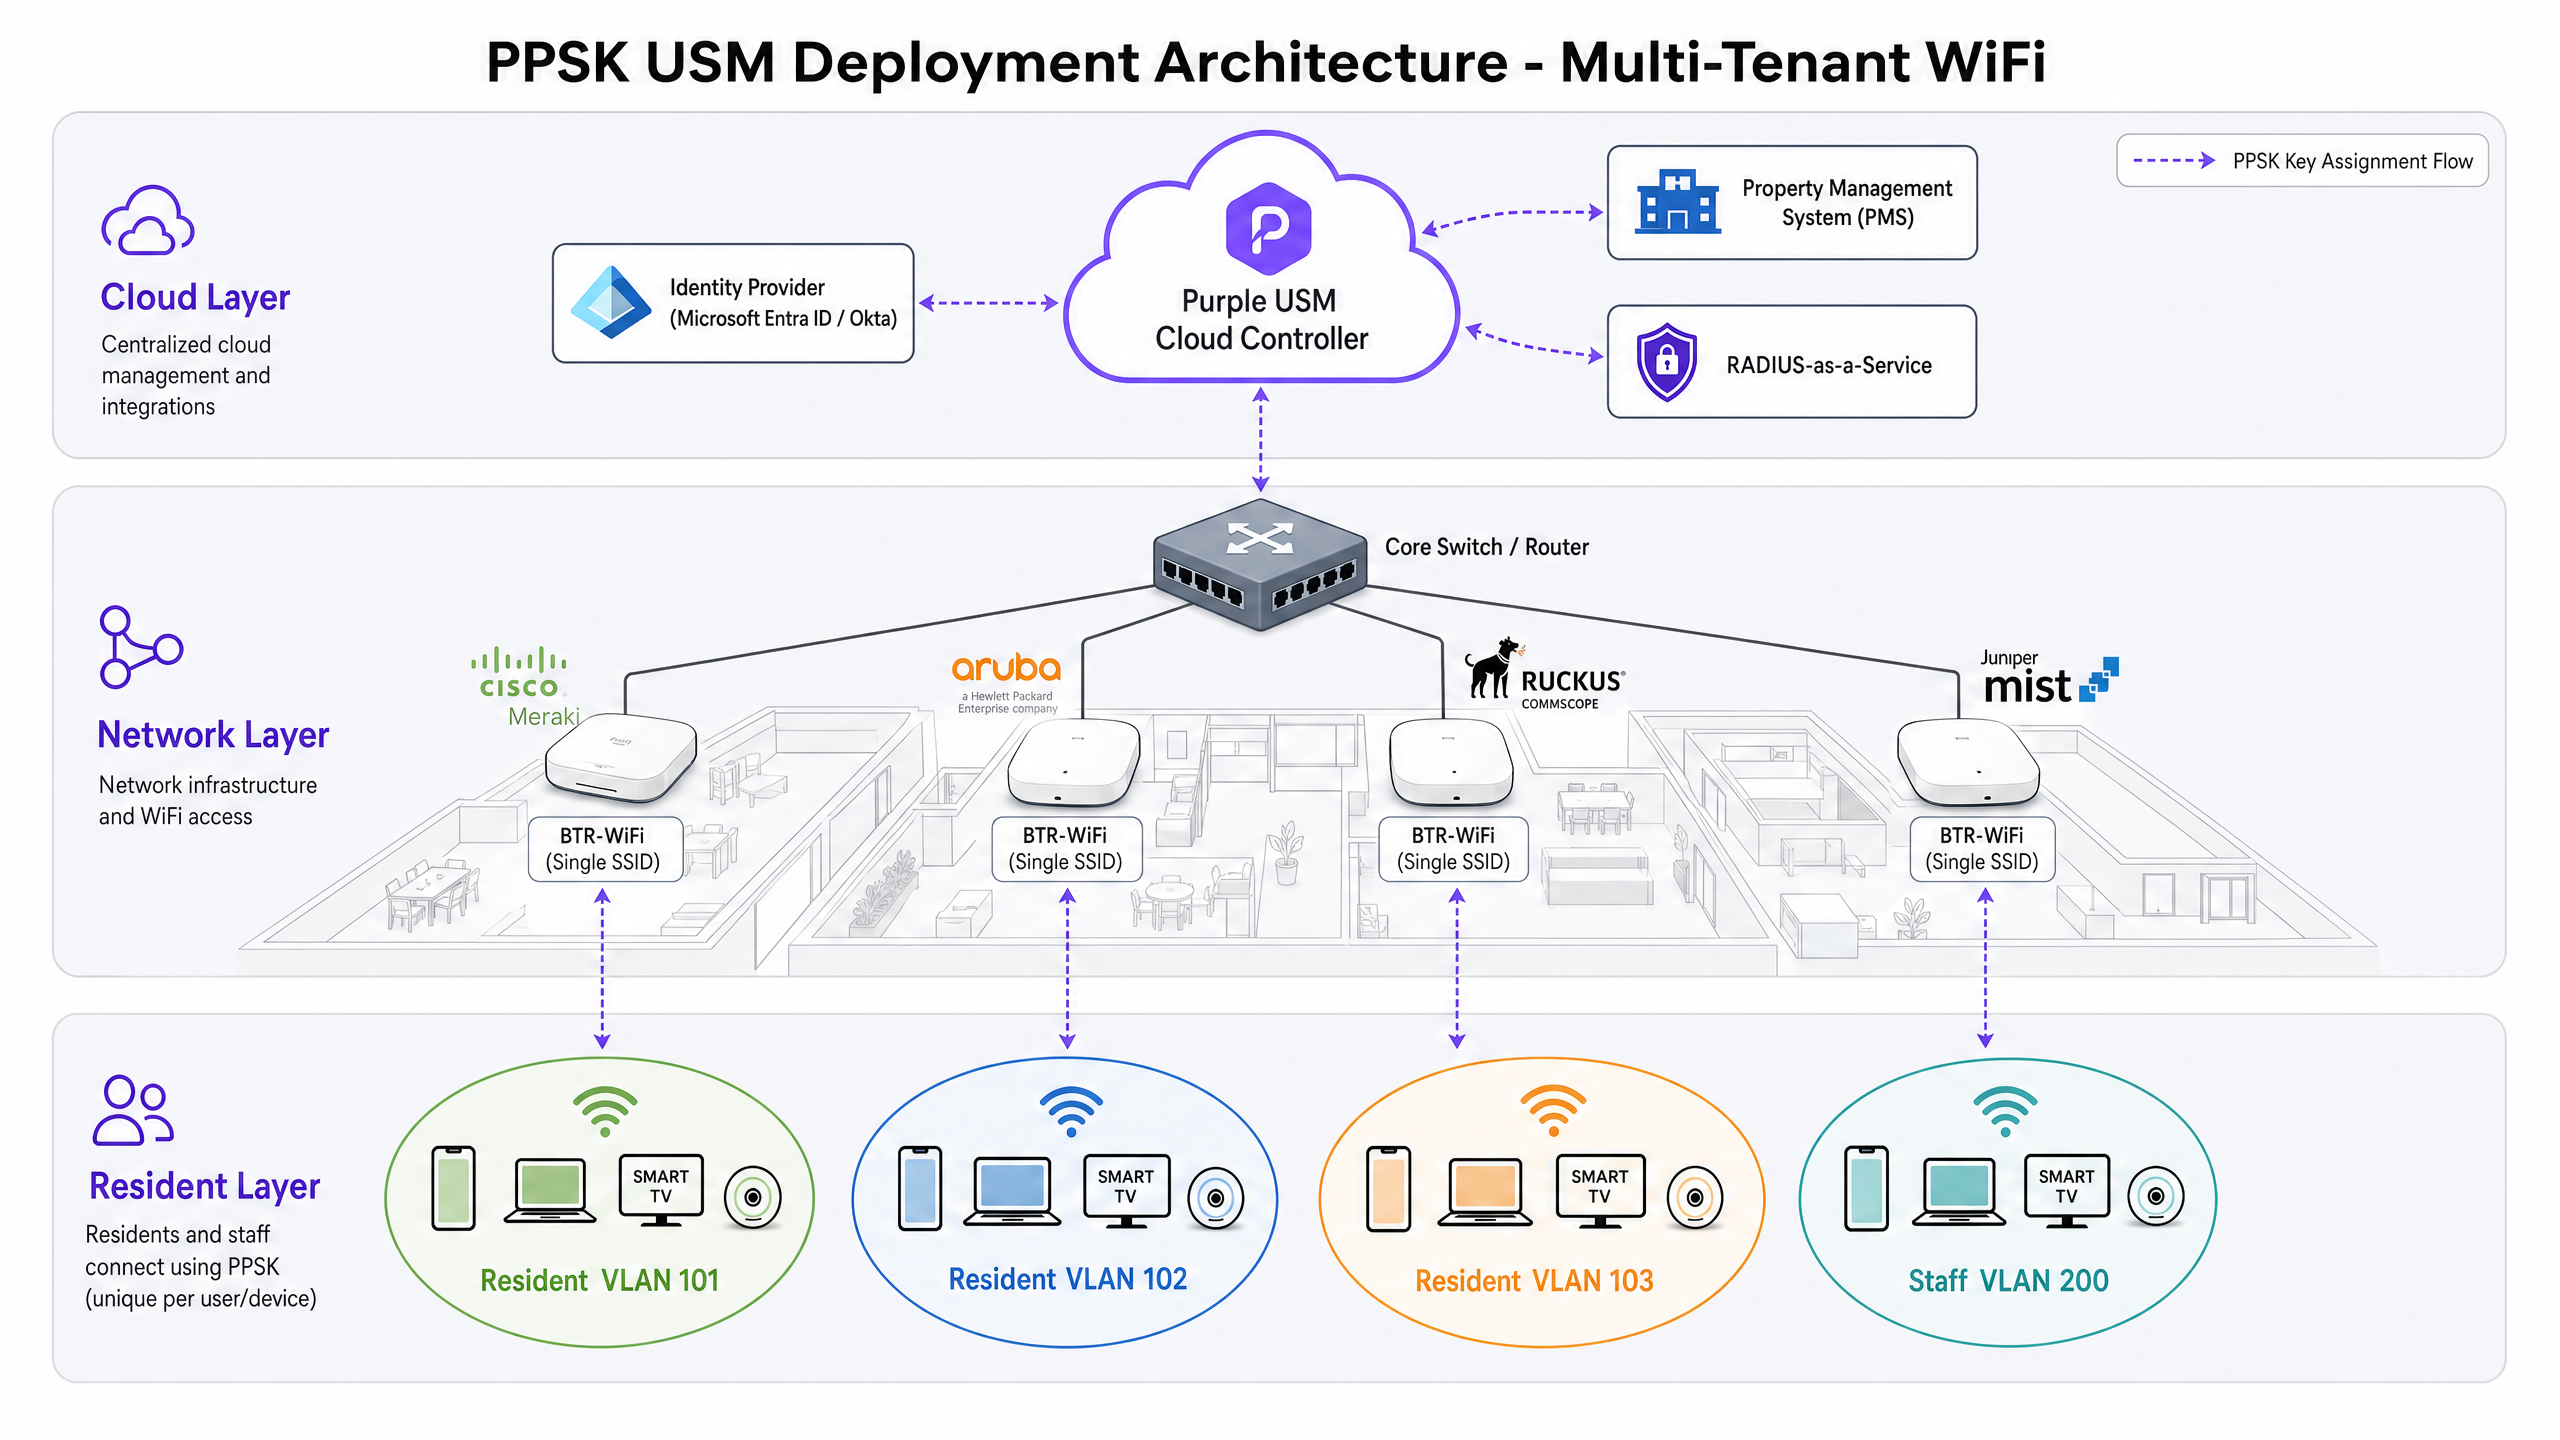Select the Property Management building icon
Viewport: 2560px width, 1440px height.
pyautogui.click(x=1678, y=201)
